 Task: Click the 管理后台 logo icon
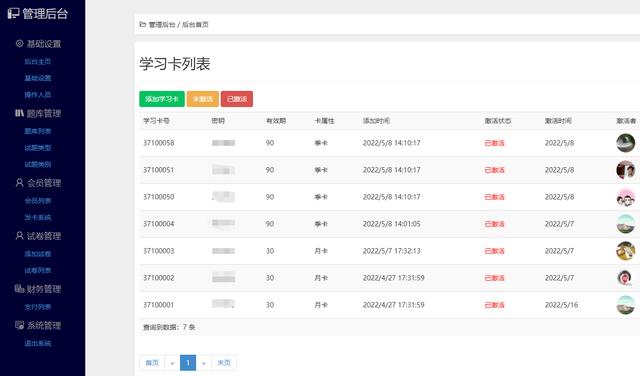click(x=13, y=13)
